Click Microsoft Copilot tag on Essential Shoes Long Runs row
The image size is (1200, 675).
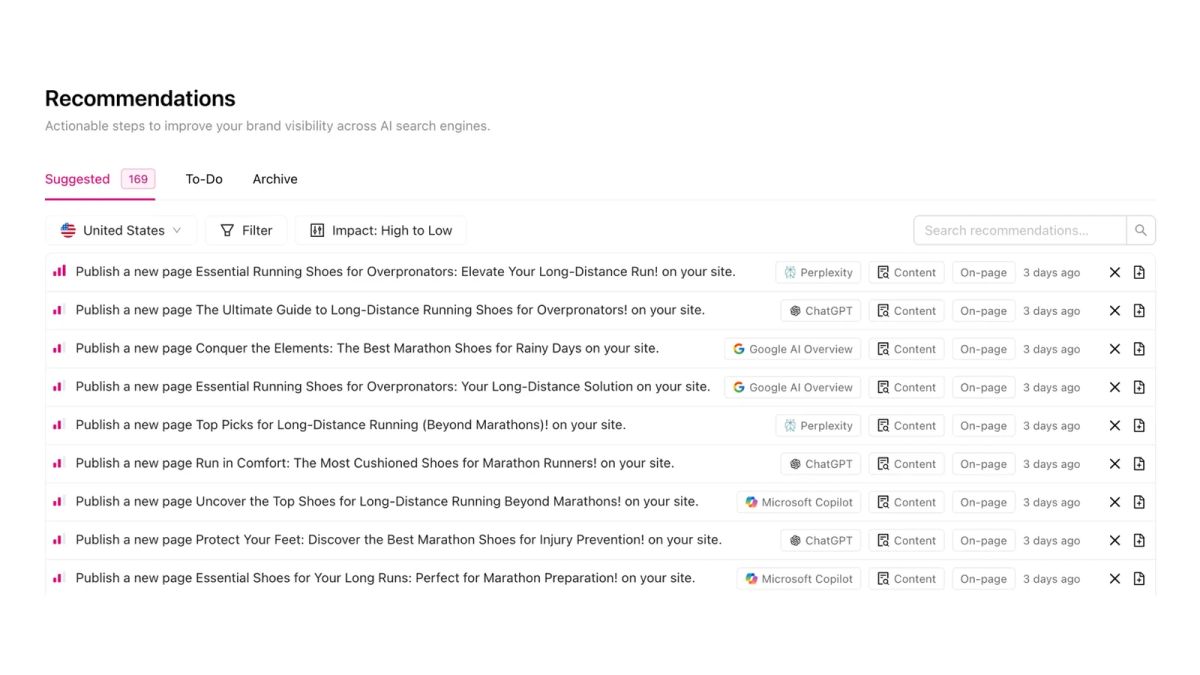coord(799,578)
